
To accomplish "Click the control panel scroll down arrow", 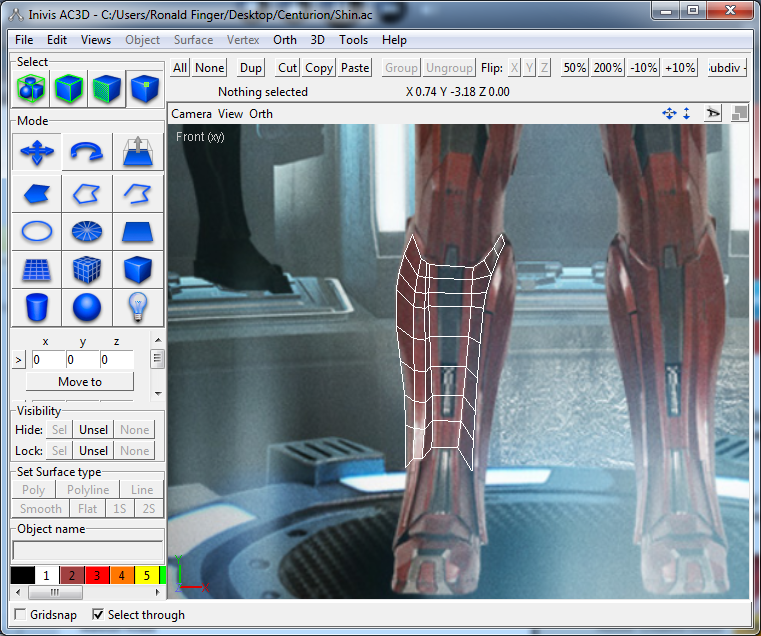I will pyautogui.click(x=158, y=394).
